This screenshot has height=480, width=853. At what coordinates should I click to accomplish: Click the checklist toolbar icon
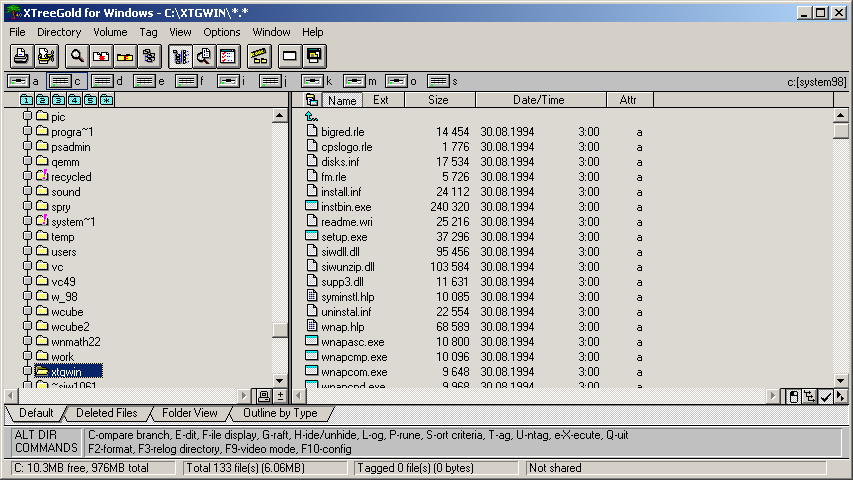pos(228,56)
